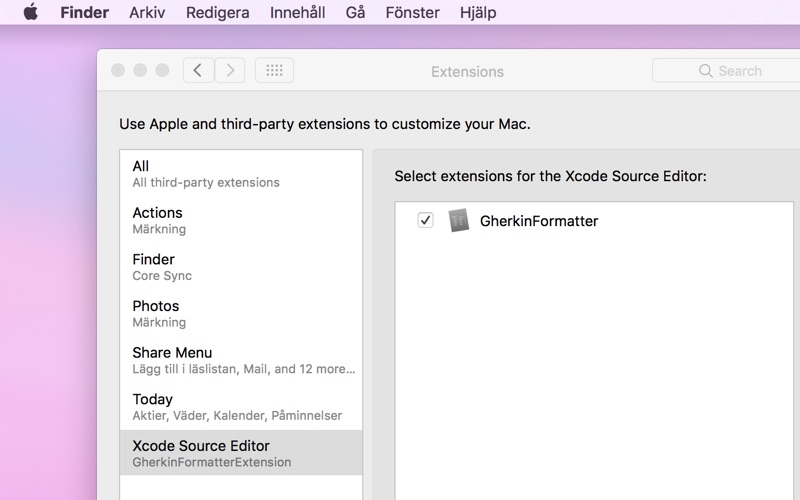Select the Today category
Screen dimensions: 800x500
coord(241,407)
